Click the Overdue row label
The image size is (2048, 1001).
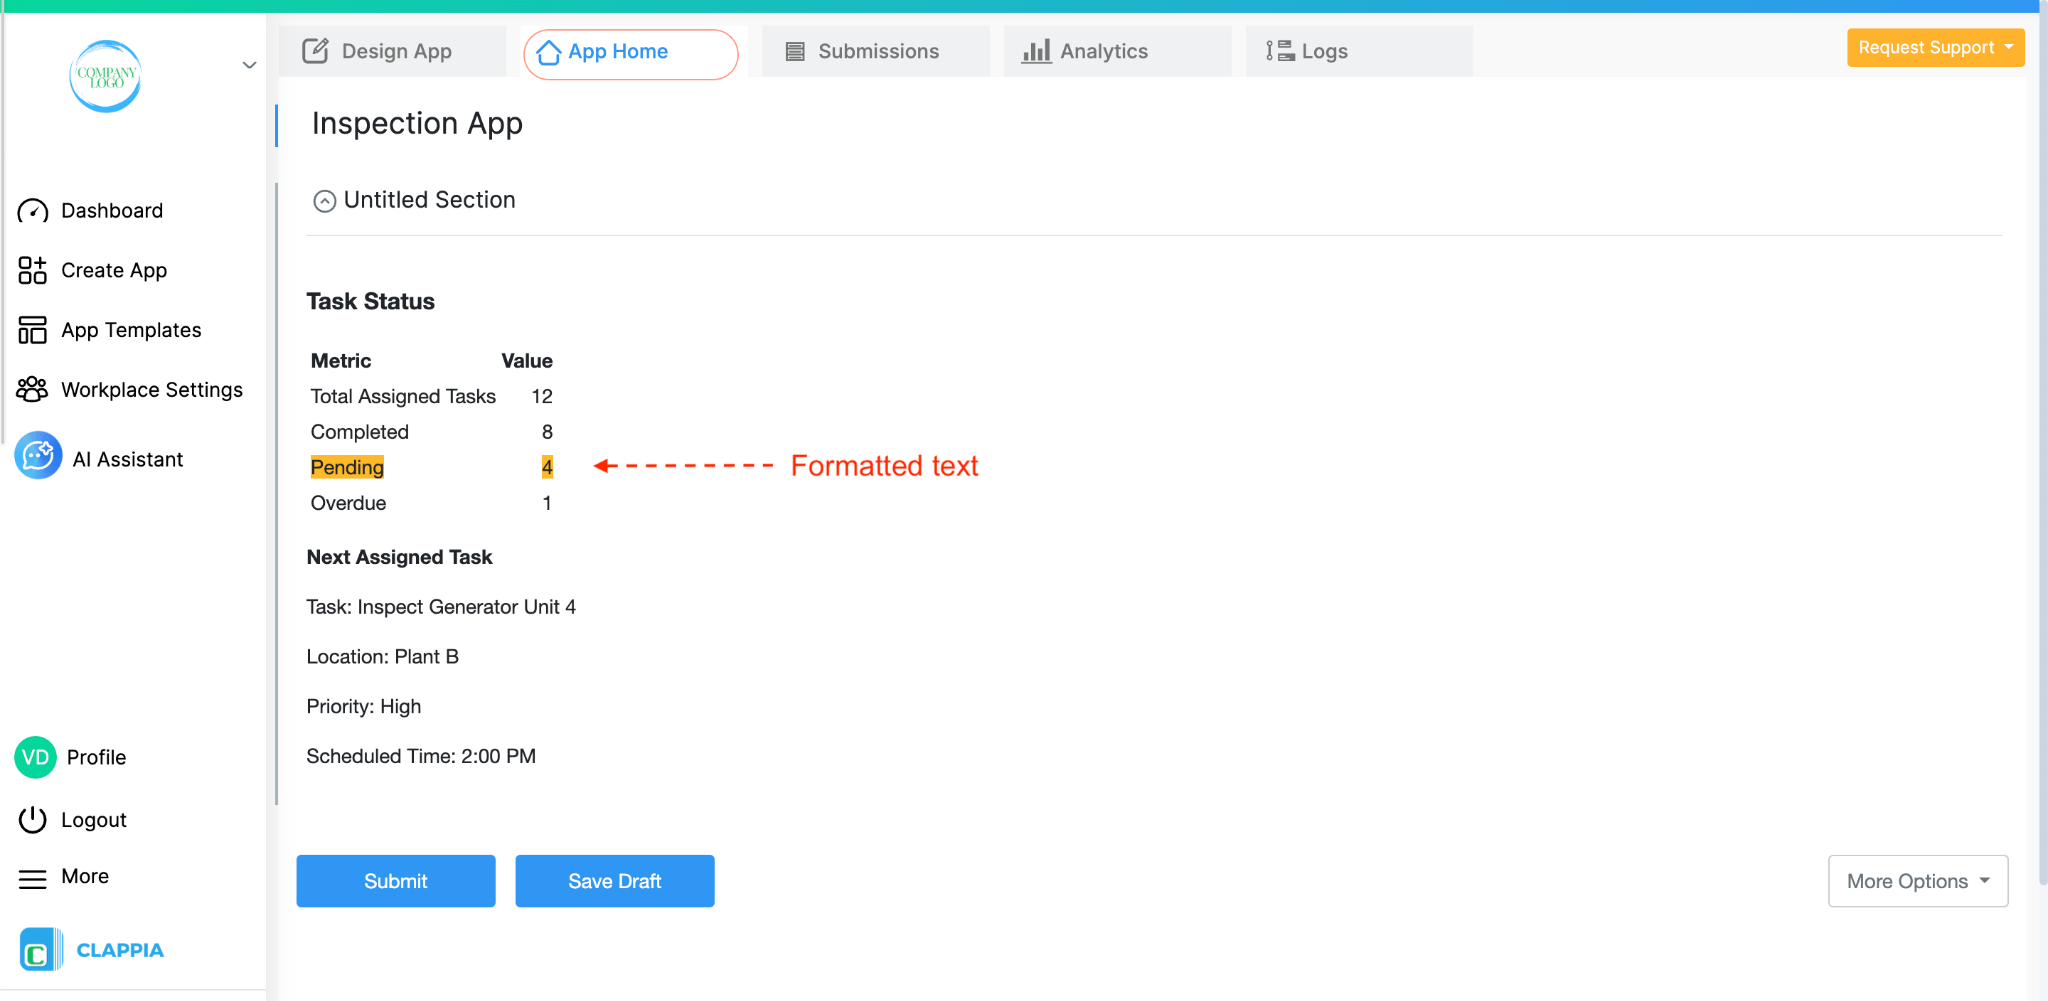(348, 503)
